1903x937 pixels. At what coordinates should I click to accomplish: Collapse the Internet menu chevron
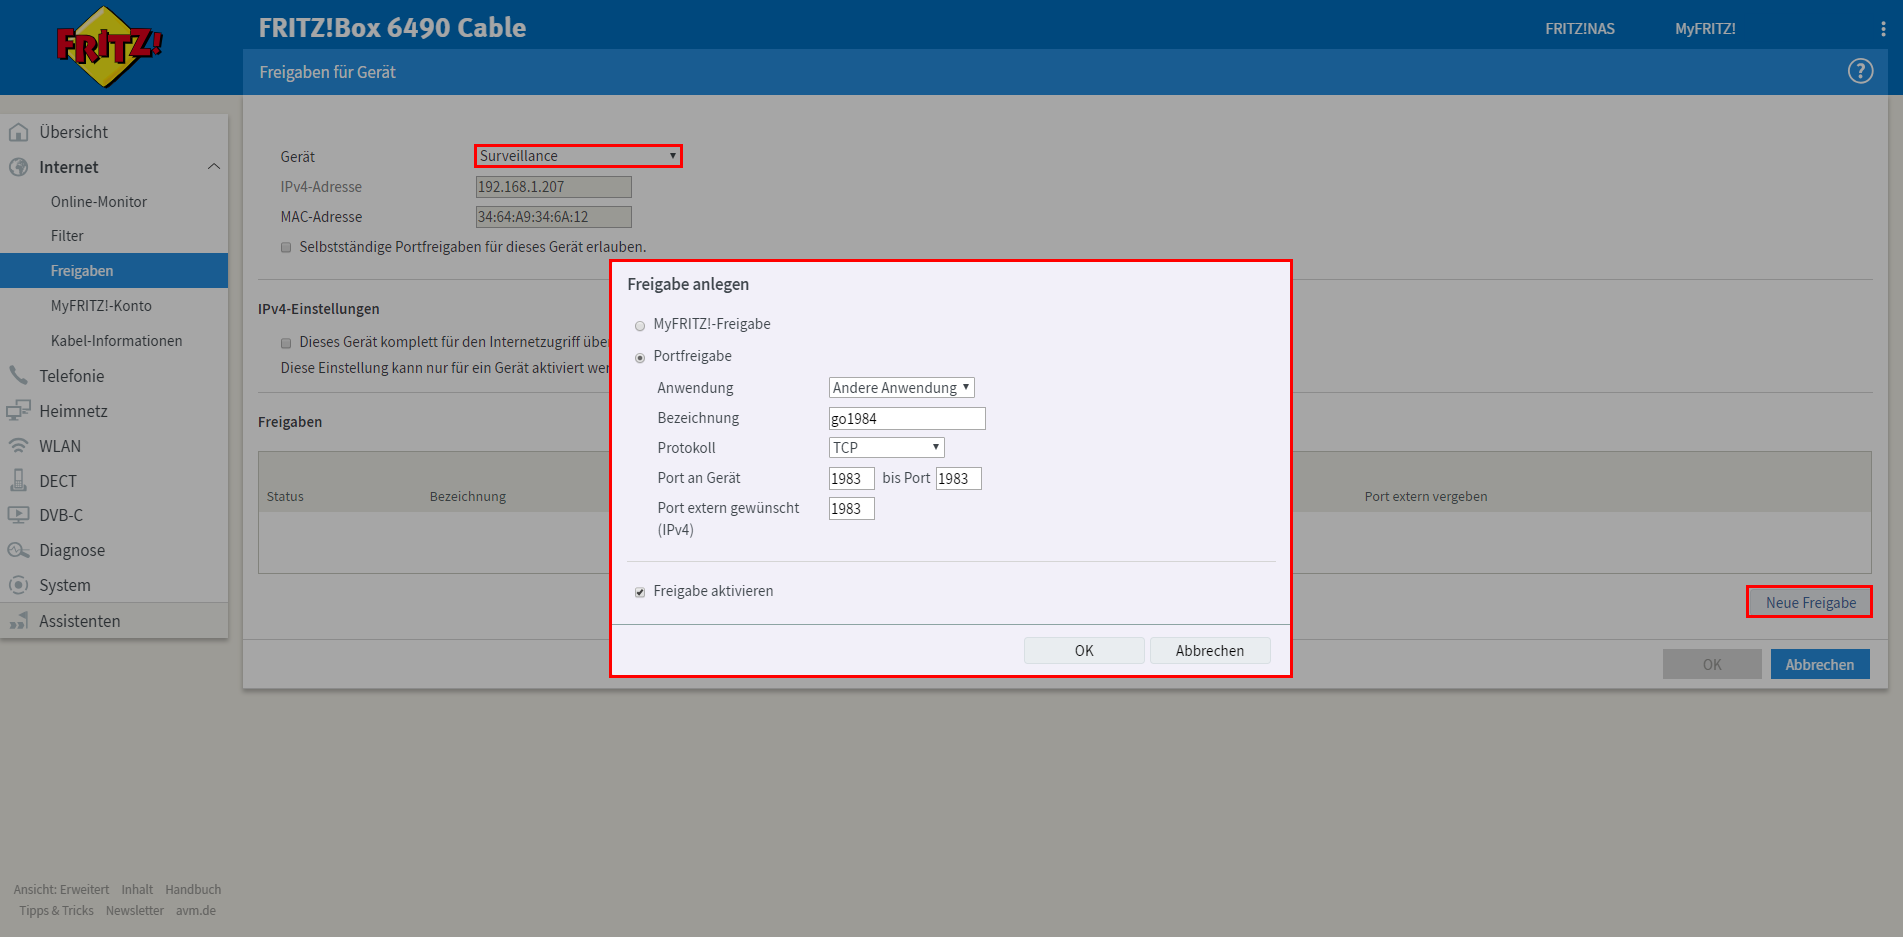coord(213,167)
